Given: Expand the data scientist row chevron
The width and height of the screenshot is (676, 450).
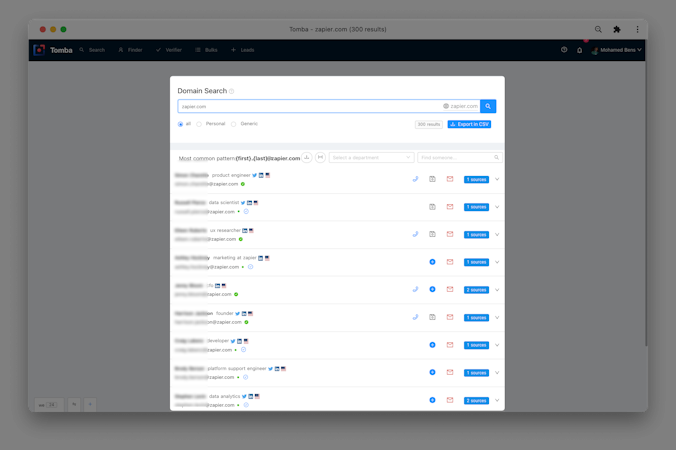Looking at the screenshot, I should 497,207.
